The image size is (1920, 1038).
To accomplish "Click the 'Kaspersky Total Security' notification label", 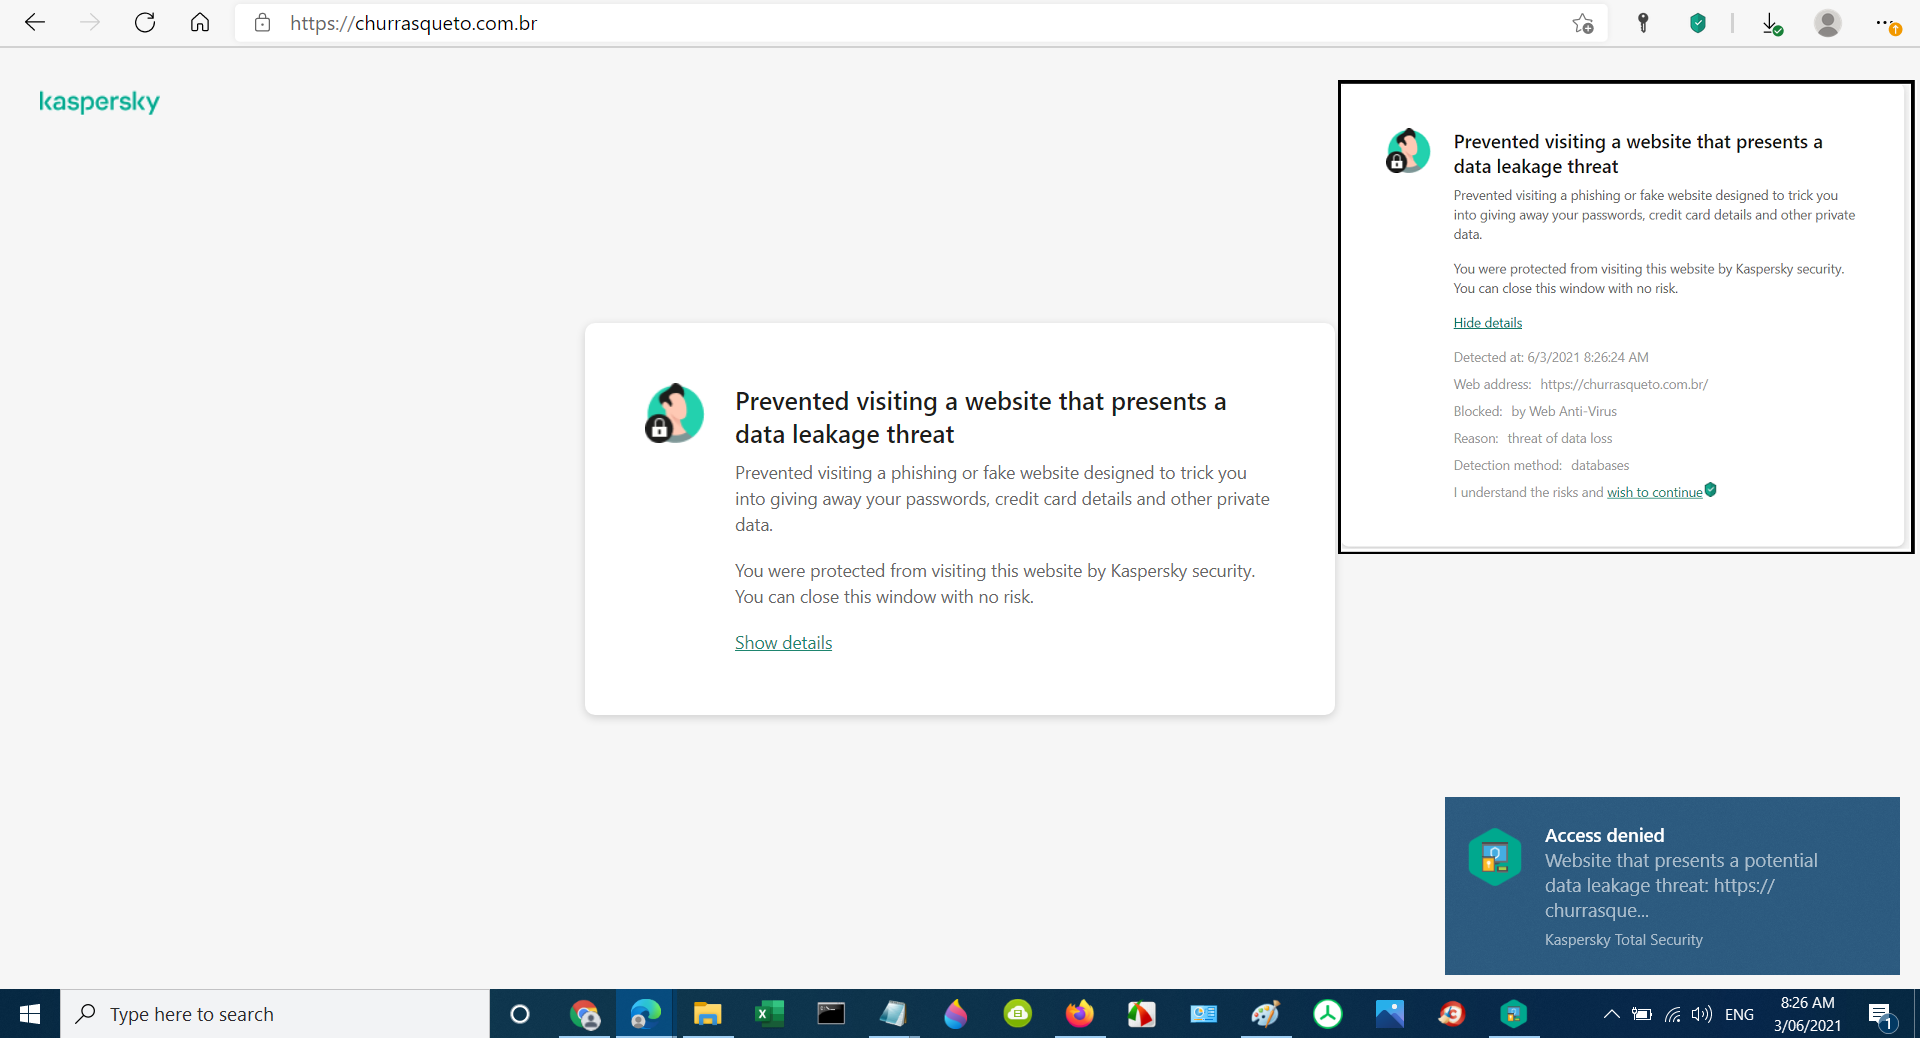I will pyautogui.click(x=1623, y=940).
